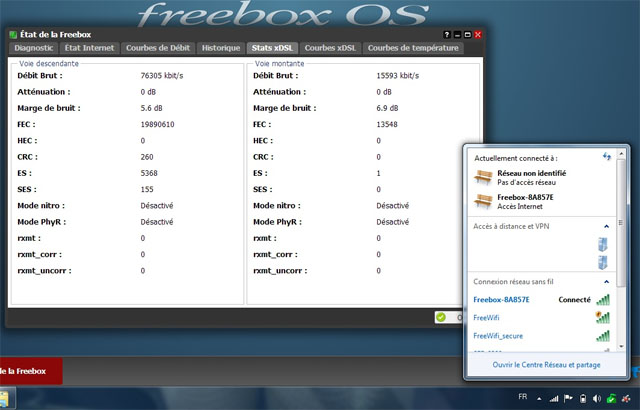The width and height of the screenshot is (640, 410).
Task: Show hidden tray icons arrow
Action: pyautogui.click(x=540, y=399)
